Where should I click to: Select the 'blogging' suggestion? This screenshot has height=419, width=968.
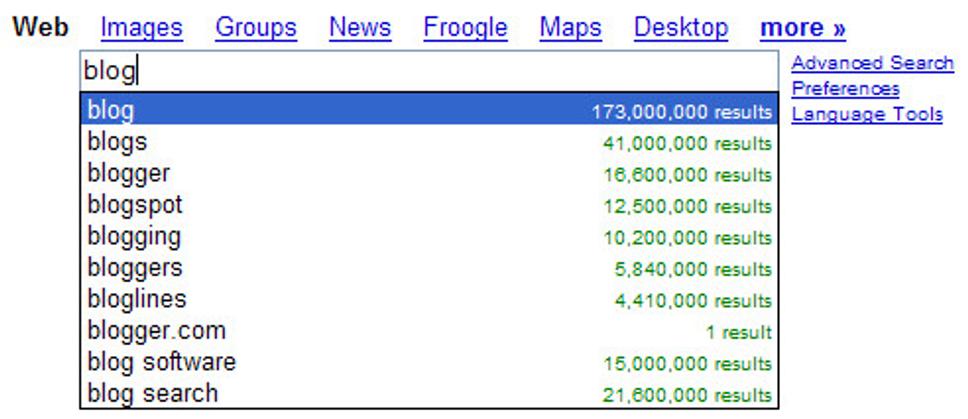click(429, 236)
